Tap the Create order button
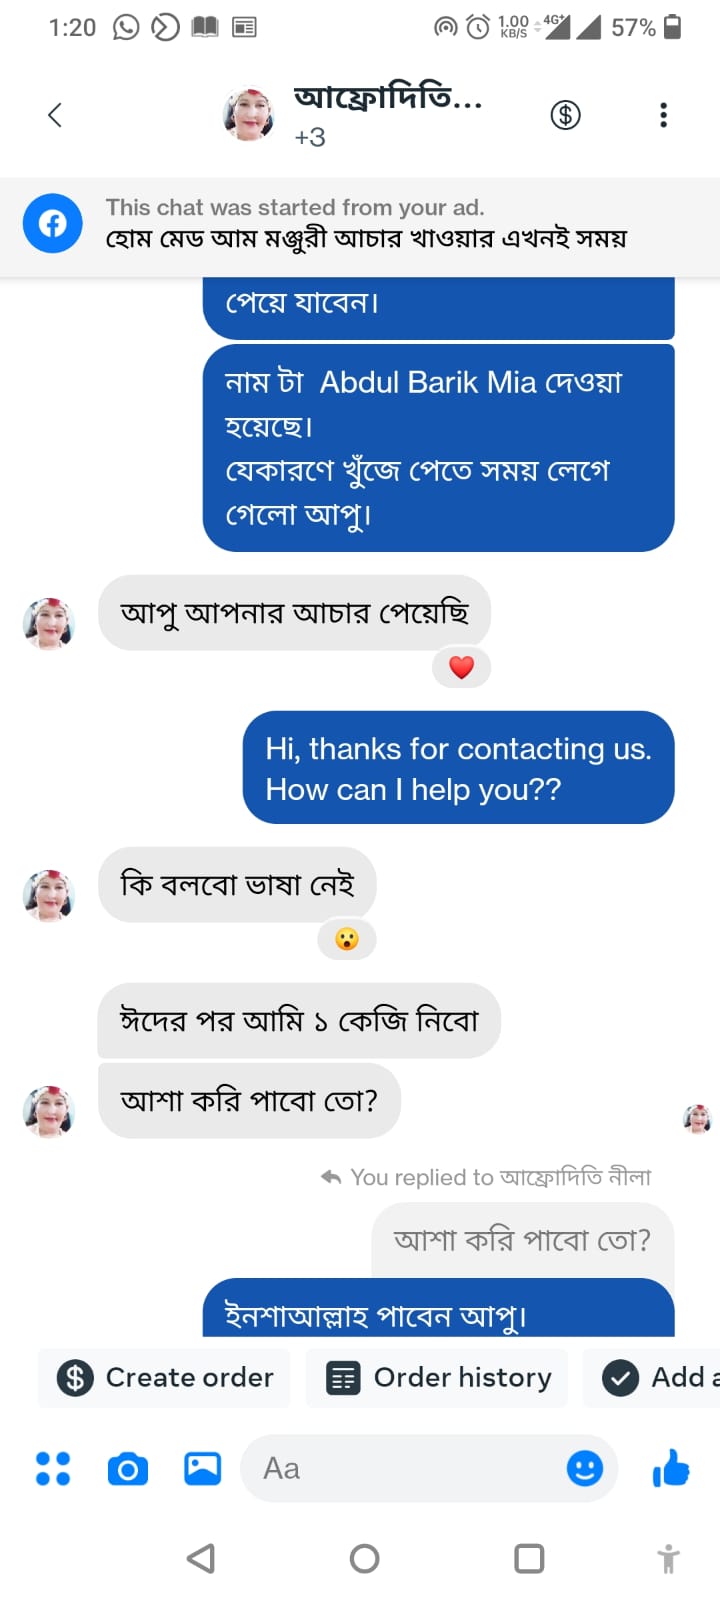 tap(165, 1378)
